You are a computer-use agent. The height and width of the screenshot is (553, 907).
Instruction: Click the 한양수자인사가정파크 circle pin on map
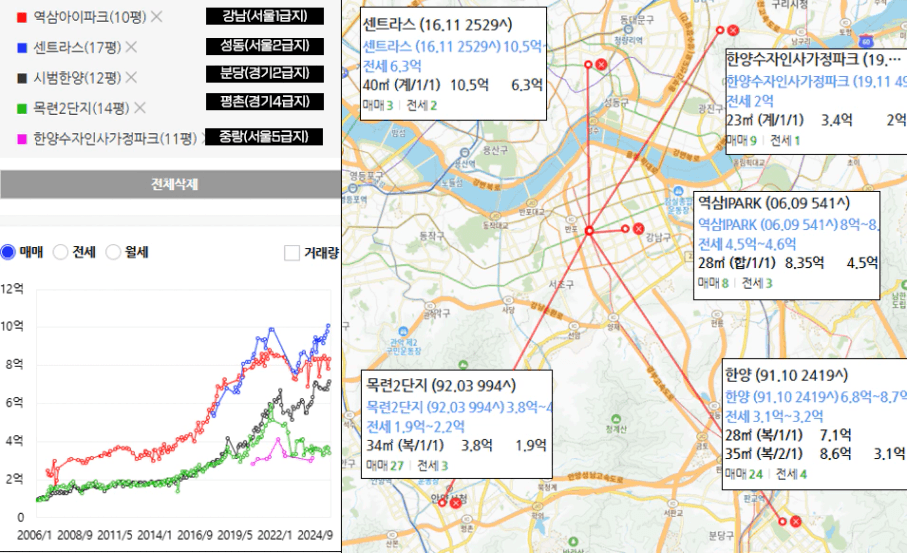[720, 30]
